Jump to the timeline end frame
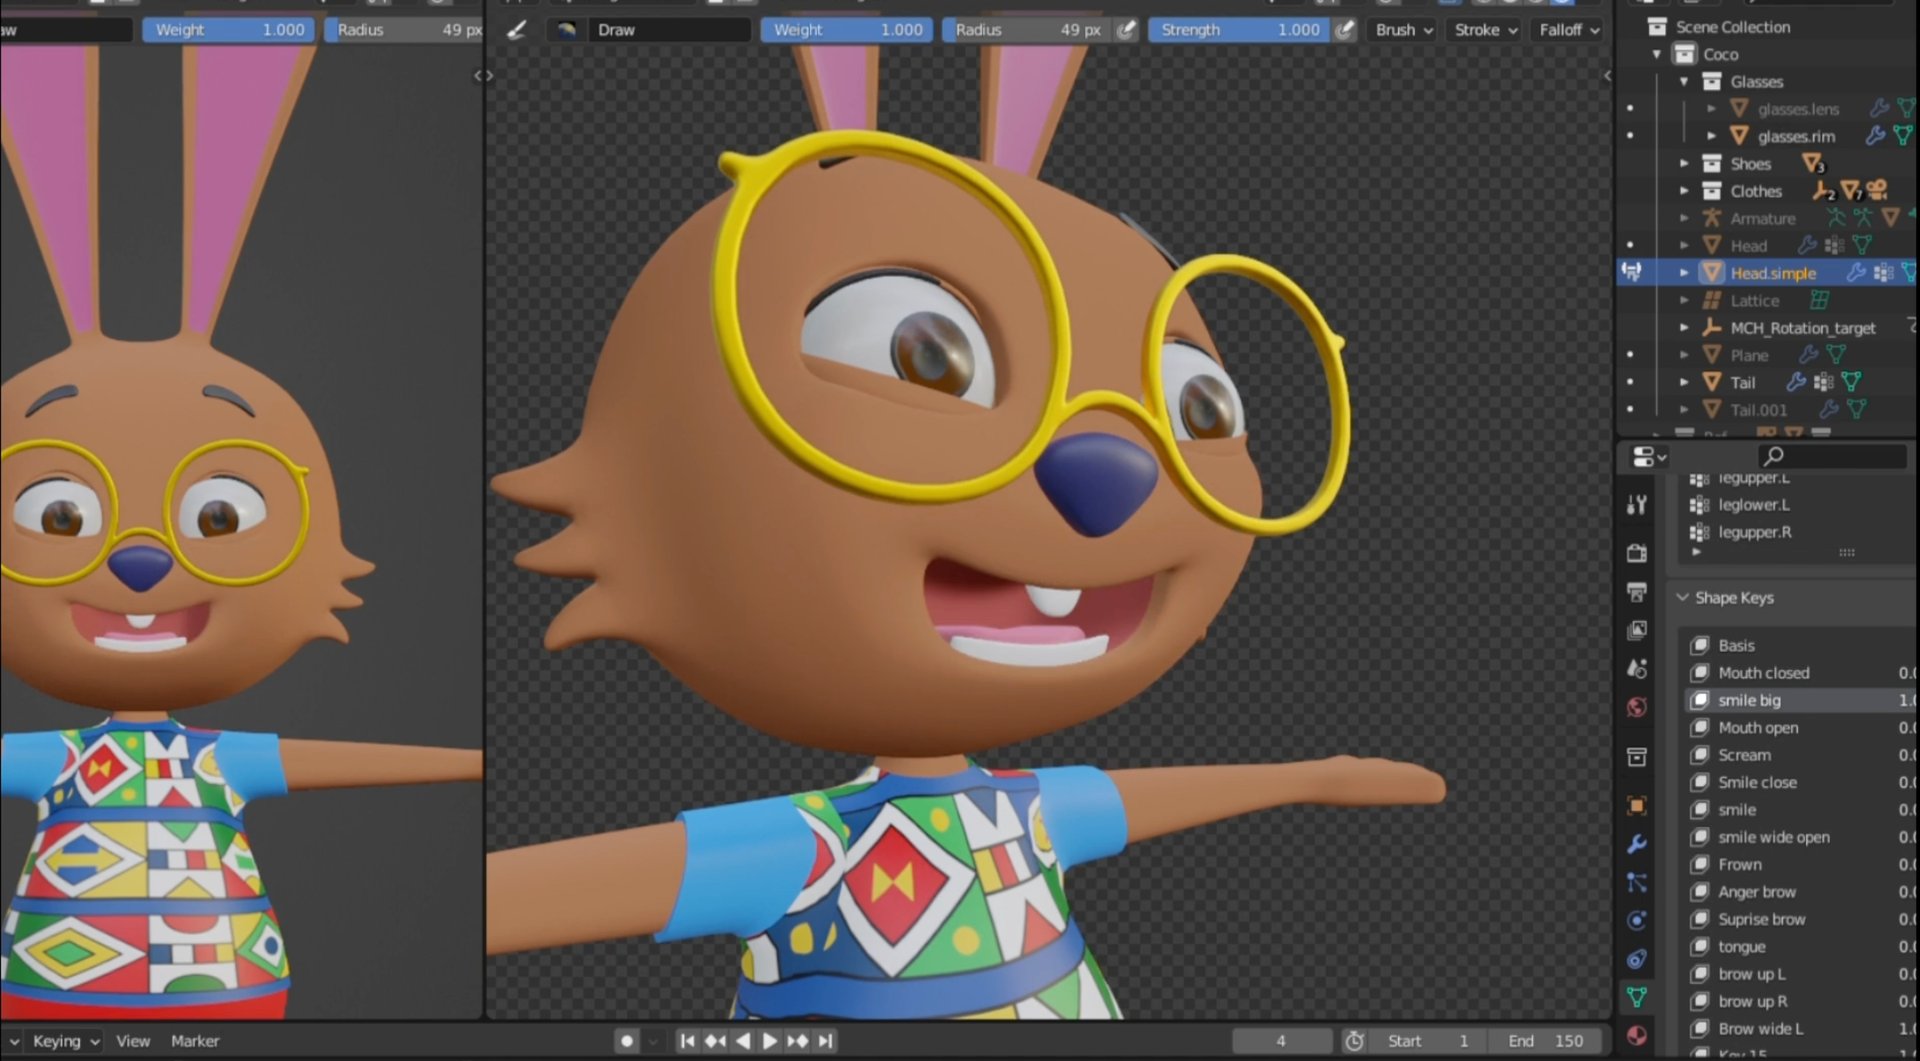Image resolution: width=1920 pixels, height=1061 pixels. coord(825,1041)
